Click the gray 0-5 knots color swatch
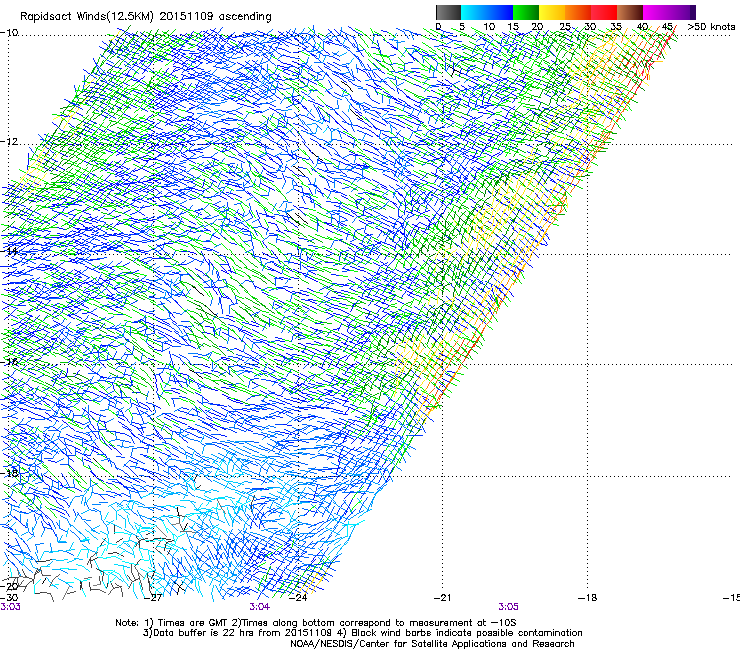 pos(448,12)
